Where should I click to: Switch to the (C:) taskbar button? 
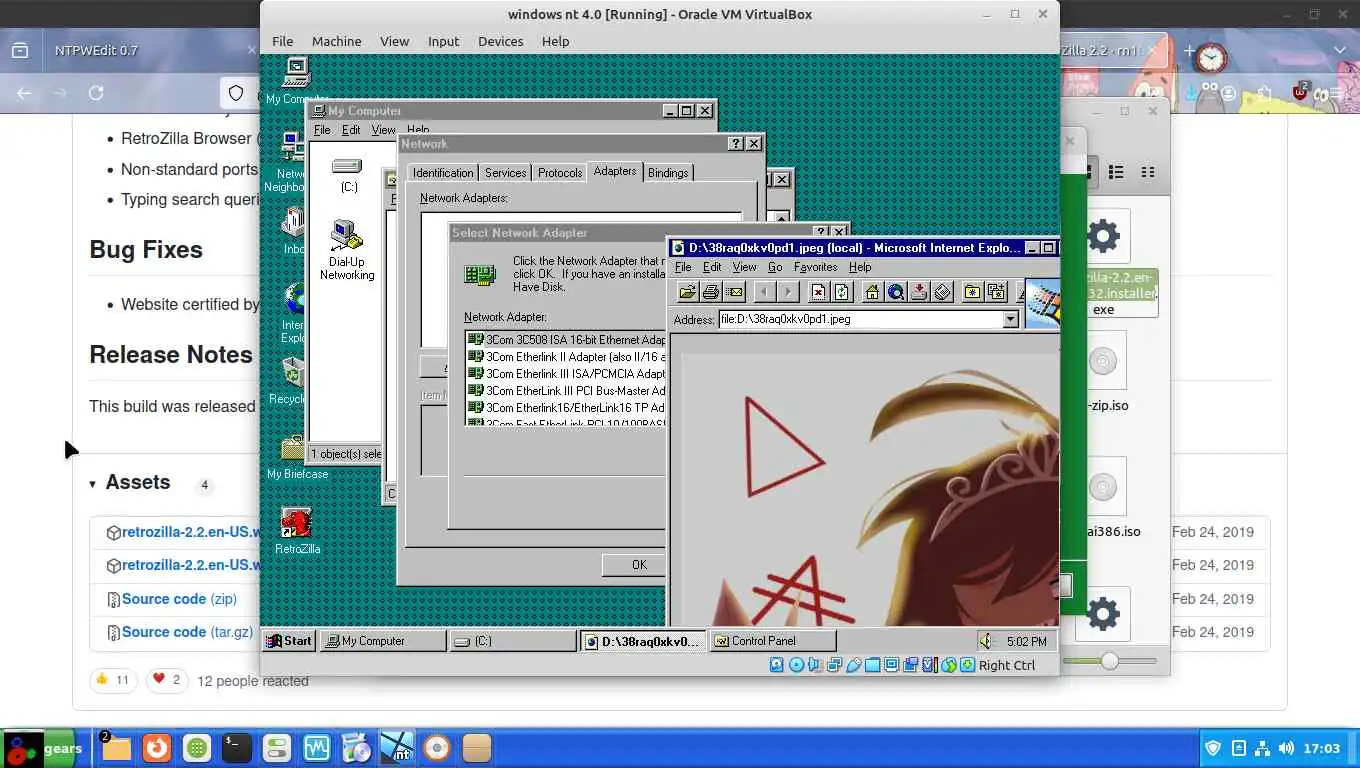coord(513,641)
